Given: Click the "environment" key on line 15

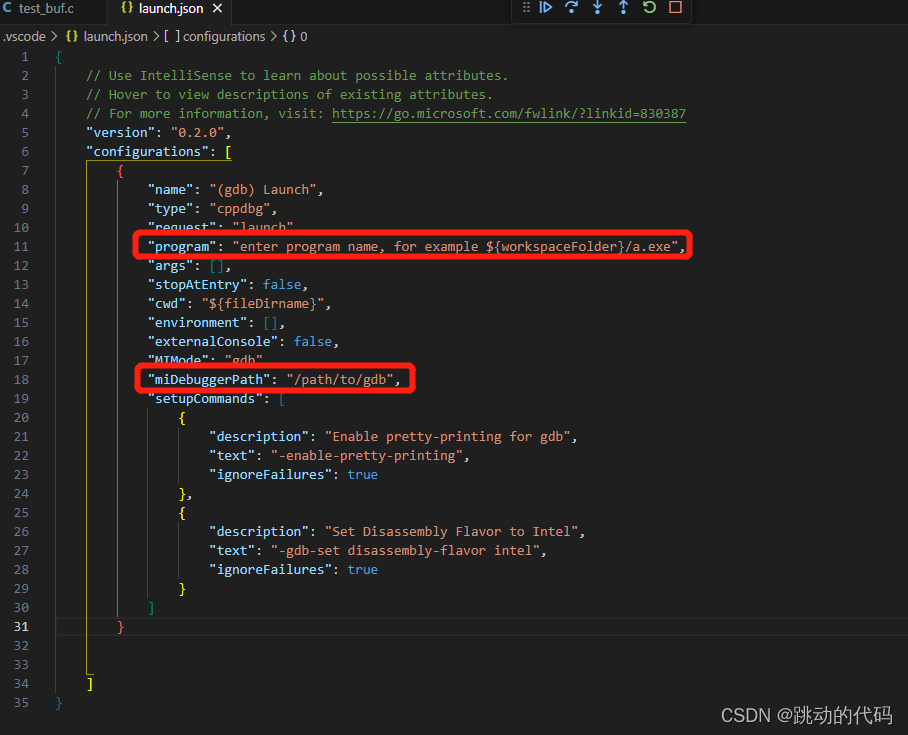Looking at the screenshot, I should point(197,323).
